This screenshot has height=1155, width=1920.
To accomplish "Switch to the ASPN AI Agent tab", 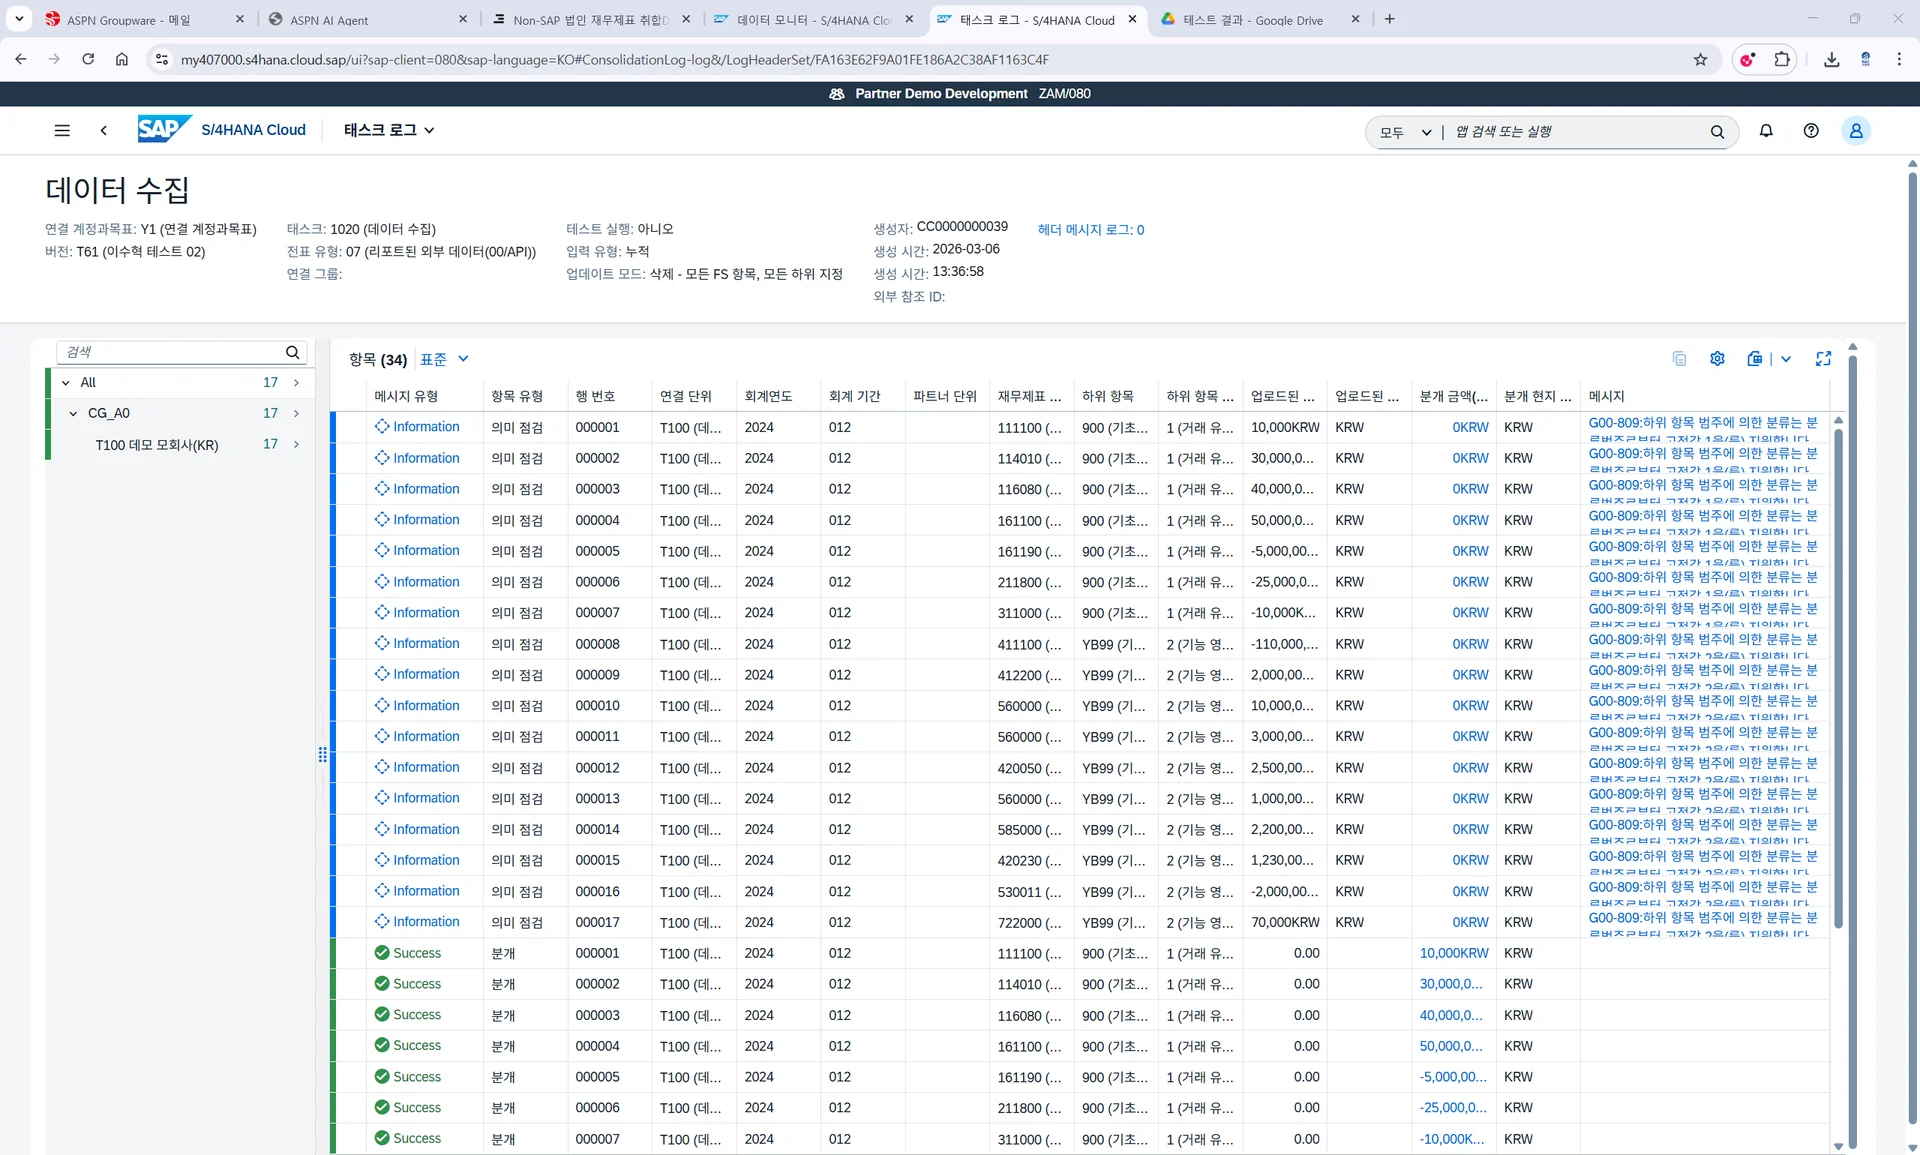I will pyautogui.click(x=329, y=19).
